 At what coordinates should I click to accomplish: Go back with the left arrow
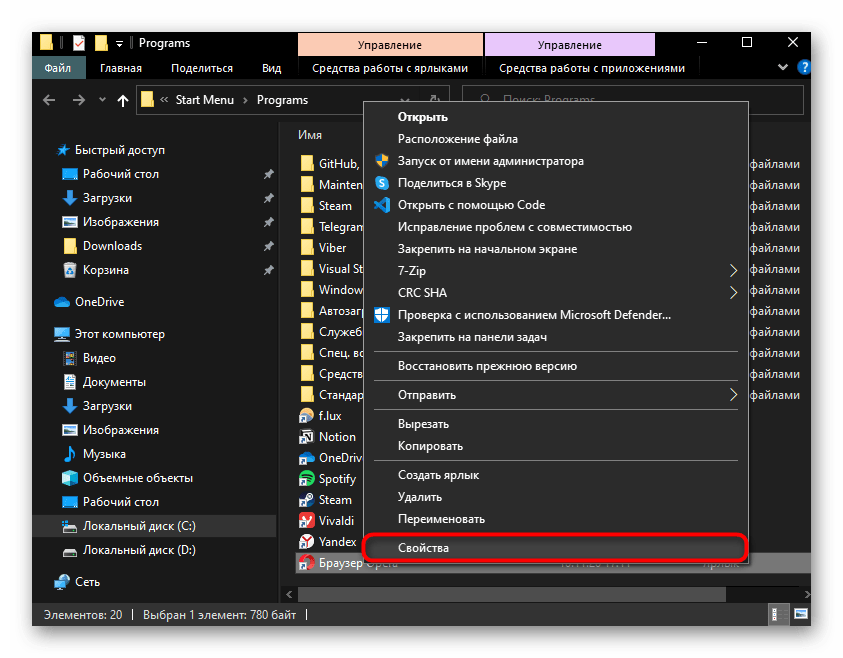click(x=49, y=100)
